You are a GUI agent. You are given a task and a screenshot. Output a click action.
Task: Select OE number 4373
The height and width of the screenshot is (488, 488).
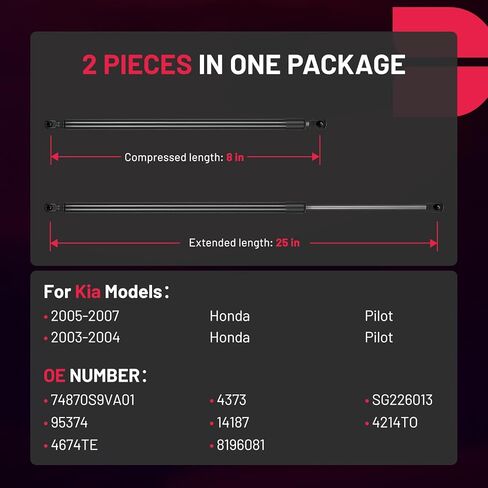(x=231, y=400)
